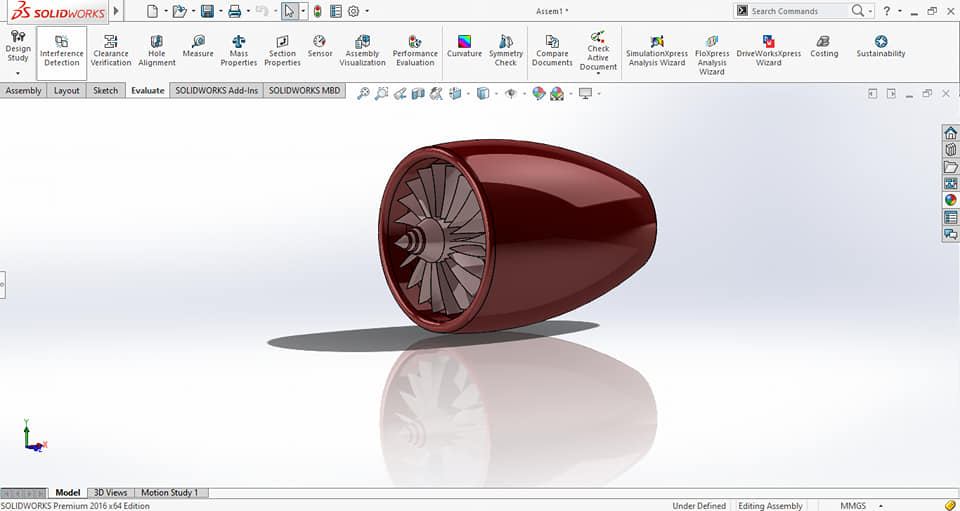Open a file with Open icon
The image size is (960, 511).
pyautogui.click(x=179, y=11)
